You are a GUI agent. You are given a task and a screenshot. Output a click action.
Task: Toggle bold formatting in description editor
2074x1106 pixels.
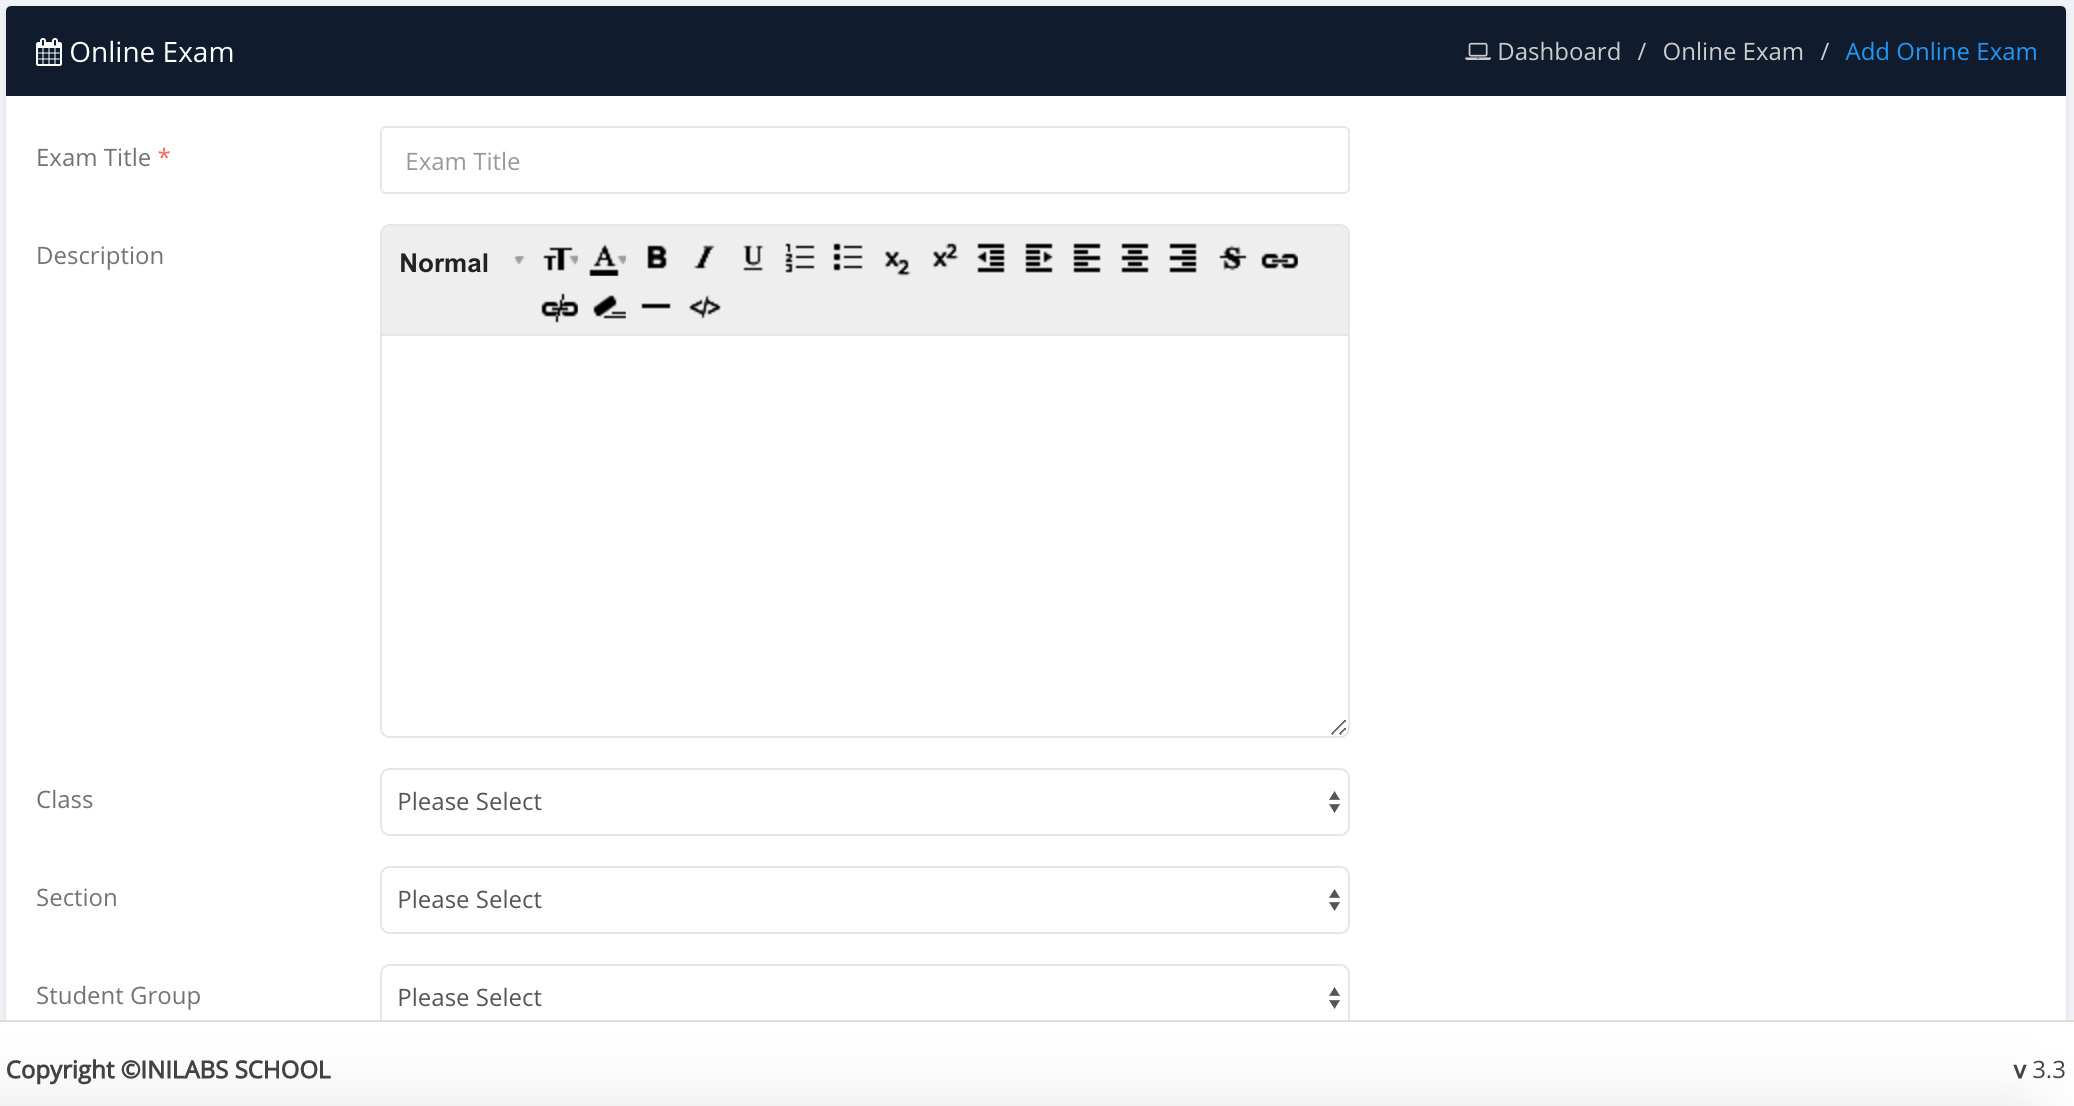(x=656, y=258)
